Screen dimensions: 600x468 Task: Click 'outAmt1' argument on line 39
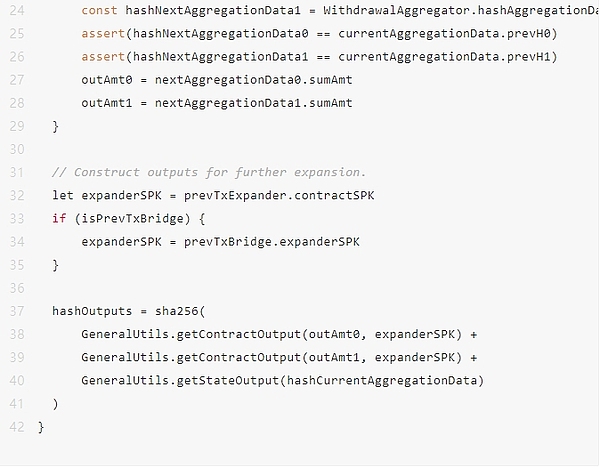tap(329, 358)
